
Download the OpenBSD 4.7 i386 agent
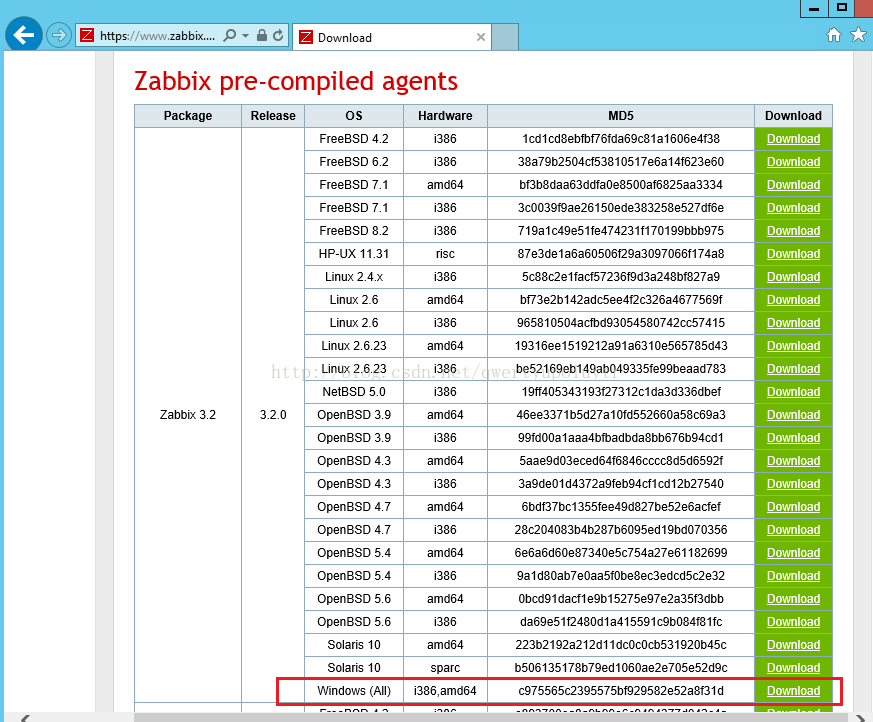[x=793, y=530]
